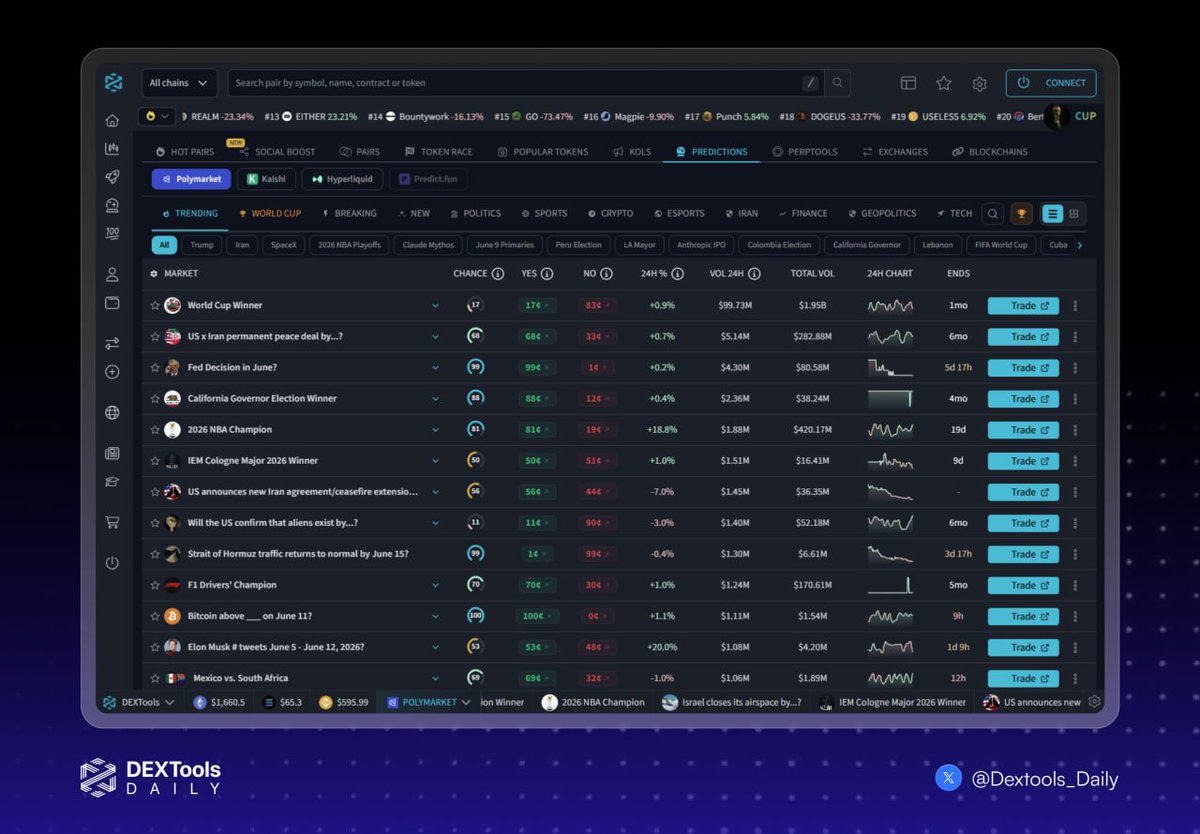
Task: Advance topic chips with the right arrow
Action: pyautogui.click(x=1079, y=245)
